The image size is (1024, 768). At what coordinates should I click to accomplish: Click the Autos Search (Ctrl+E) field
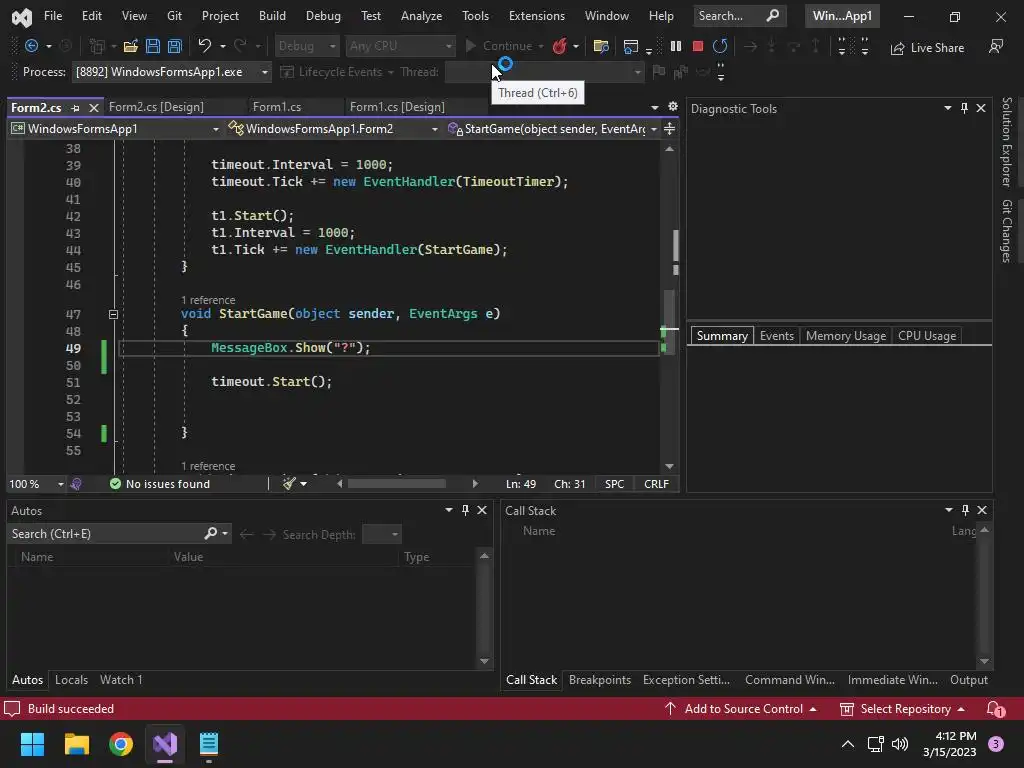[105, 534]
